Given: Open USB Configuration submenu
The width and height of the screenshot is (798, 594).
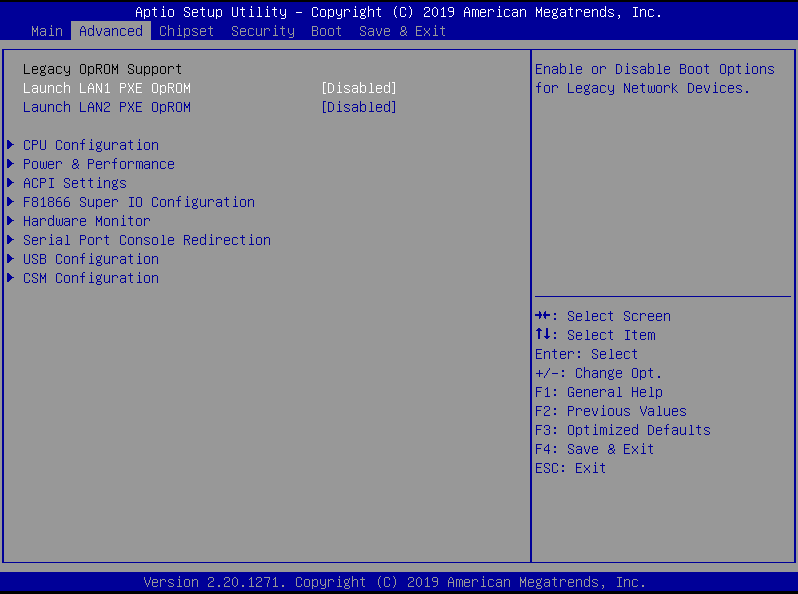Looking at the screenshot, I should coord(90,259).
